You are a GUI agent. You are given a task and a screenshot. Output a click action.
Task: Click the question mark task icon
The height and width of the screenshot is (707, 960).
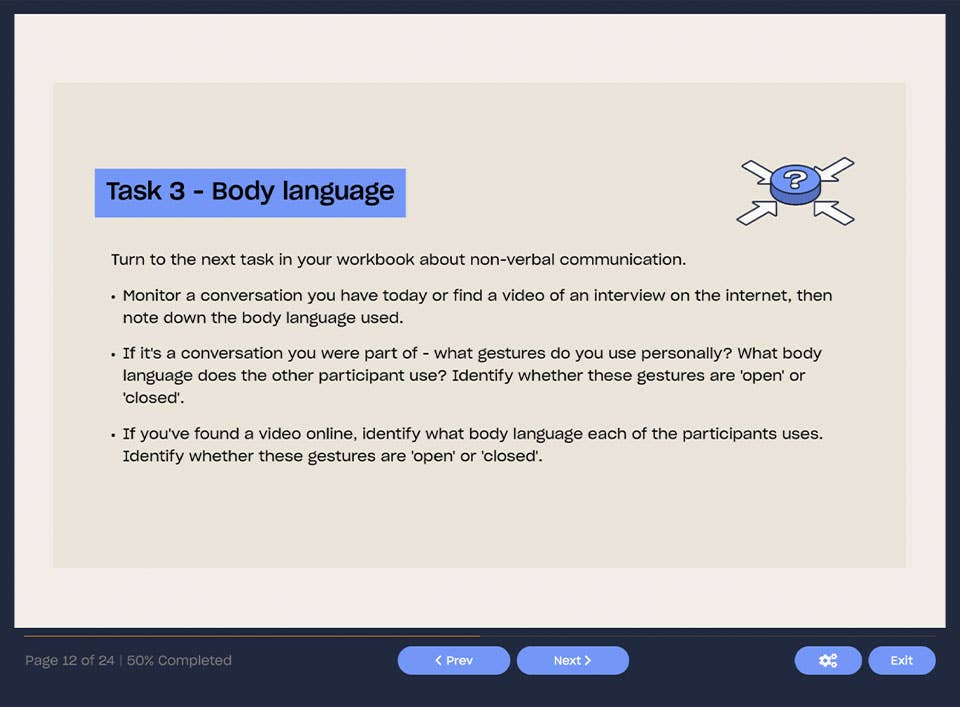[795, 191]
